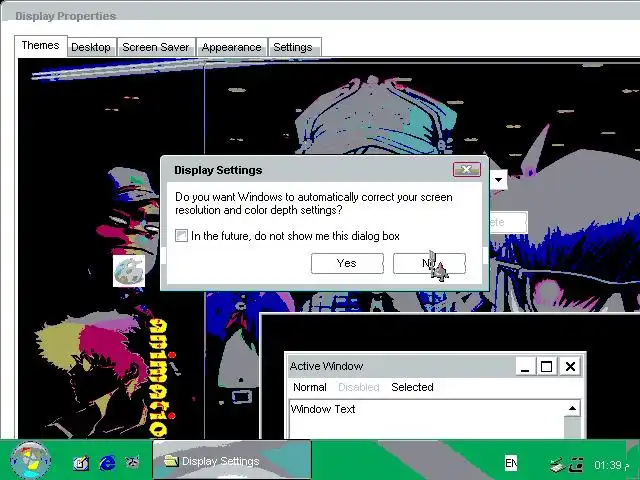Click the Yes button in Display Settings
Image resolution: width=640 pixels, height=480 pixels.
click(347, 263)
